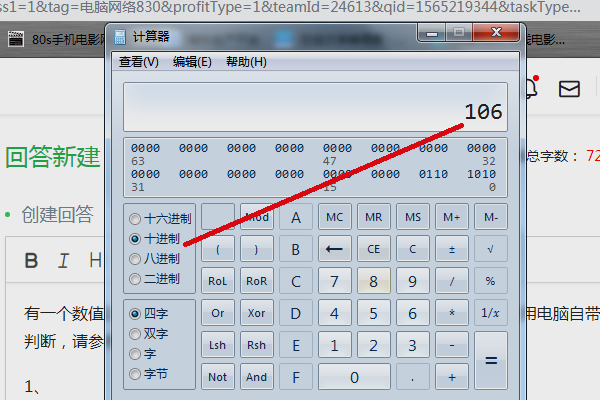Click the decimal point key
600x400 pixels.
click(412, 377)
